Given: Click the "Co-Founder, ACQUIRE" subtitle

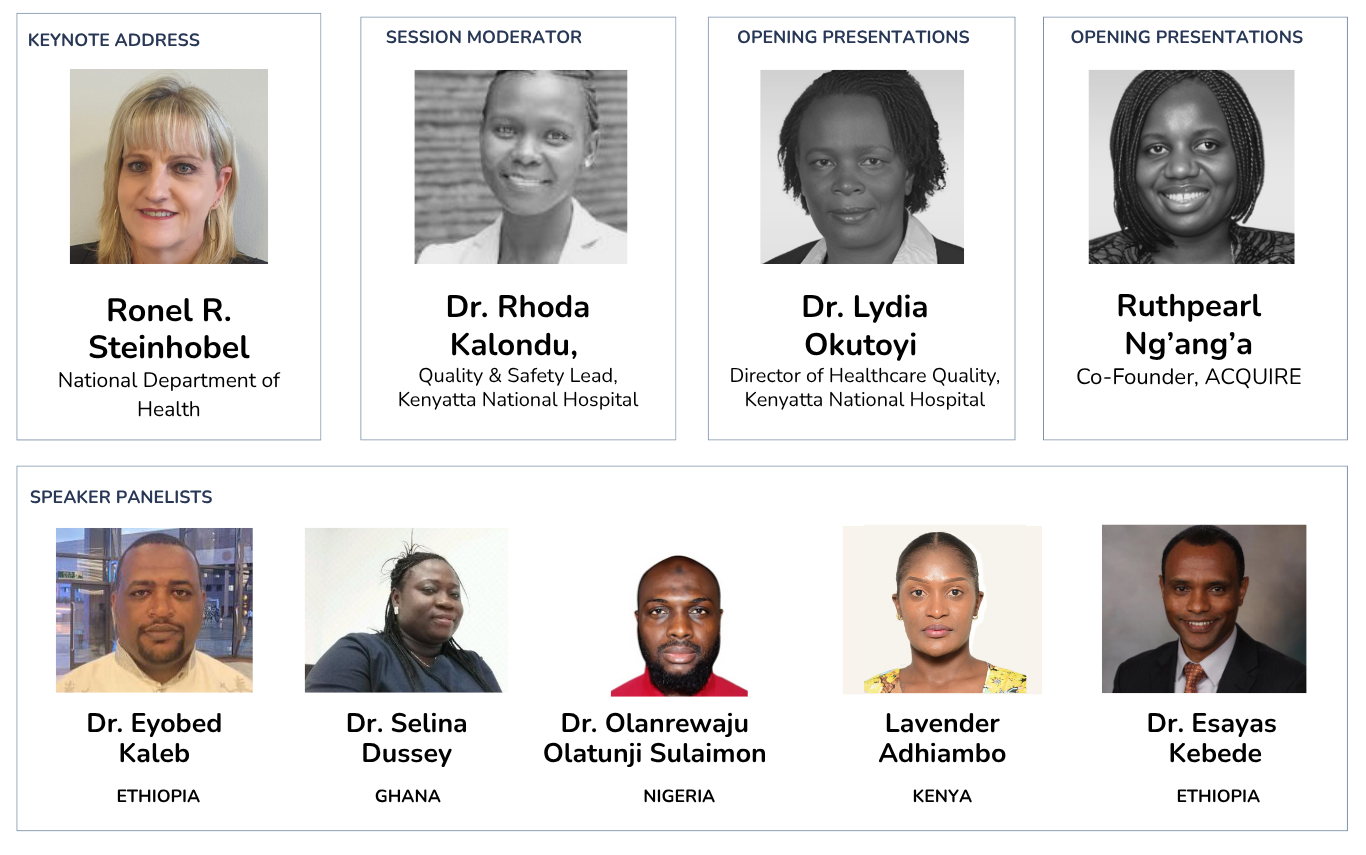Looking at the screenshot, I should coord(1189,377).
